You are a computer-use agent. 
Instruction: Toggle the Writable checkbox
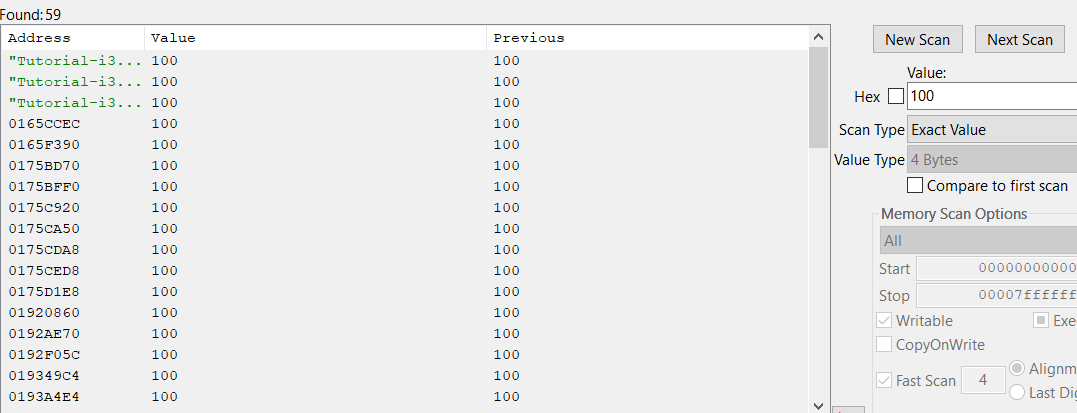(884, 320)
